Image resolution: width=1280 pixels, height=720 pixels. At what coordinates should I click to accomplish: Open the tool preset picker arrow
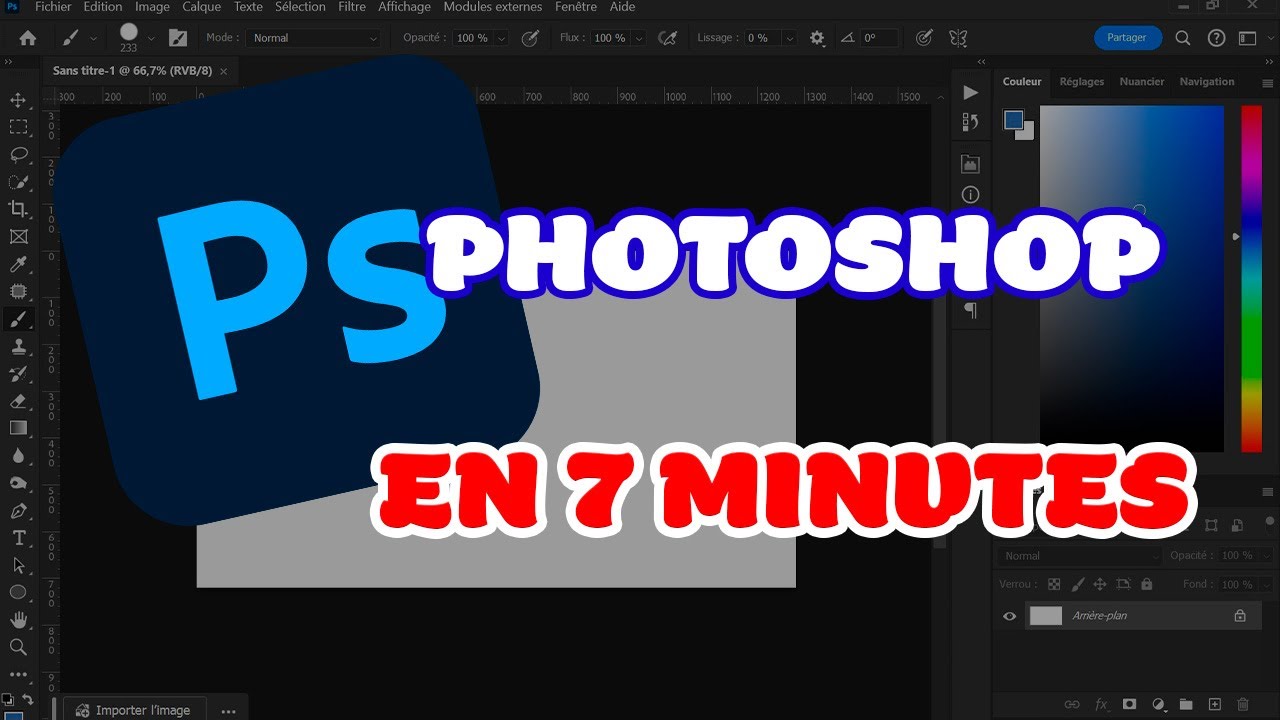[93, 38]
